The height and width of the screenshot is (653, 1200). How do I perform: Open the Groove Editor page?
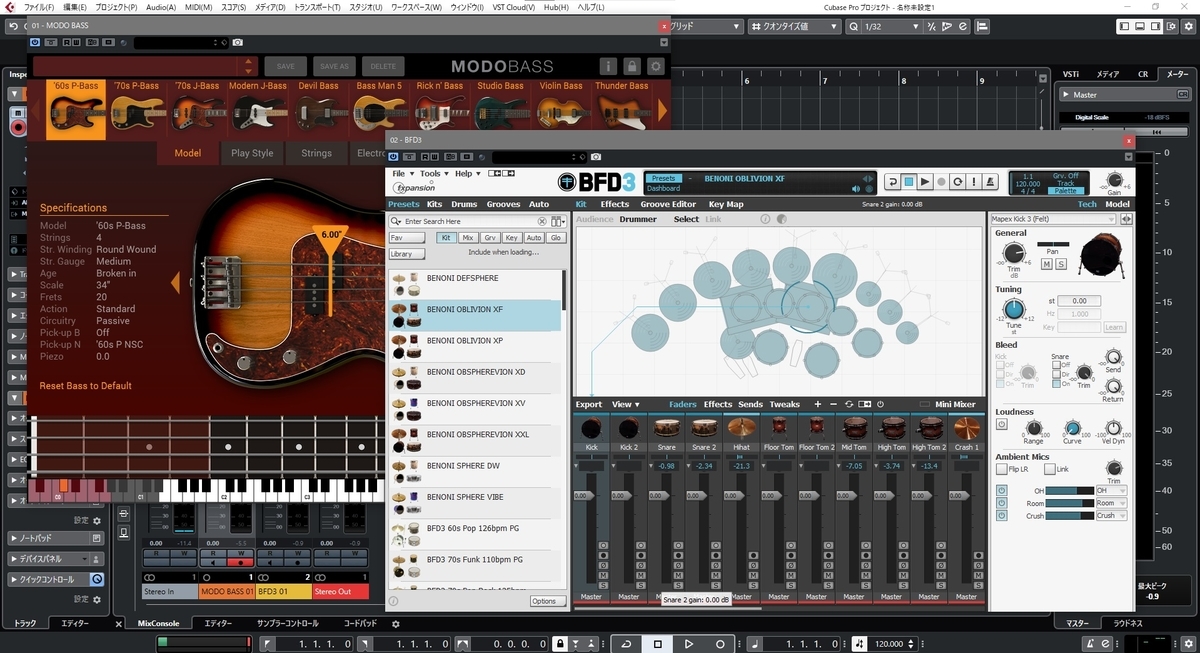tap(668, 204)
